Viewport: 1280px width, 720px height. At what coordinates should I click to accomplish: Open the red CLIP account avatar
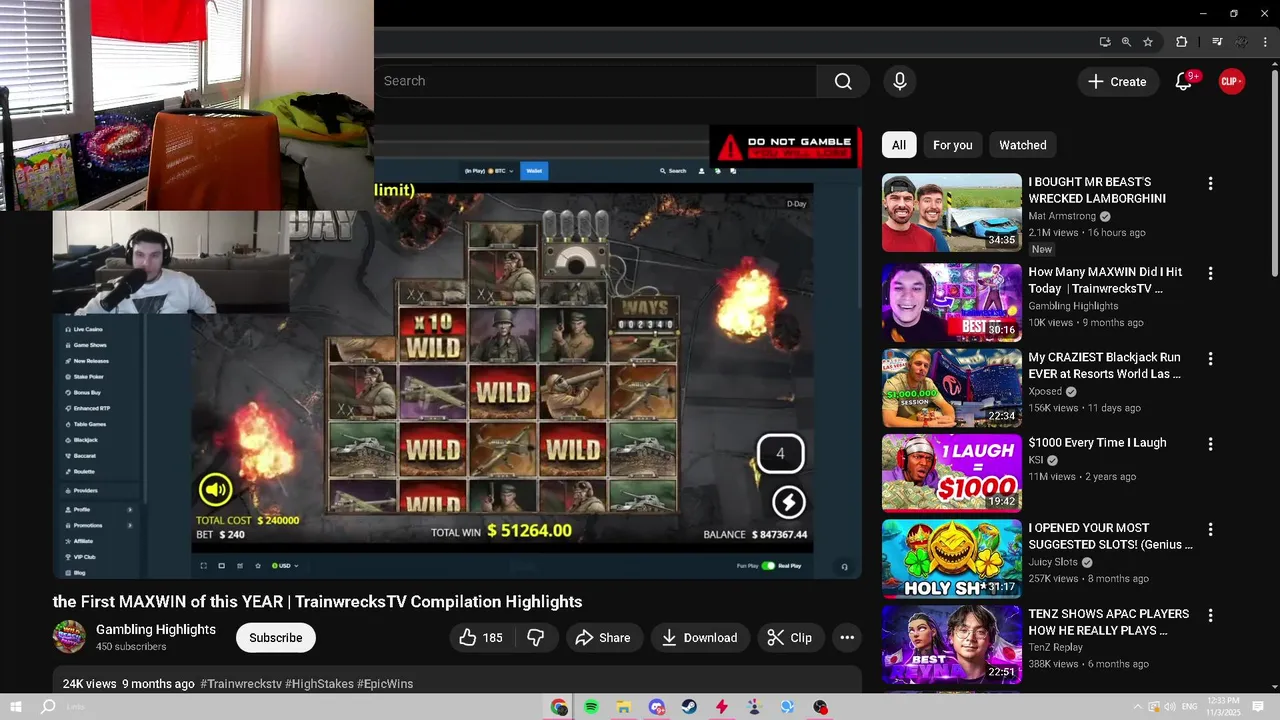pos(1231,81)
